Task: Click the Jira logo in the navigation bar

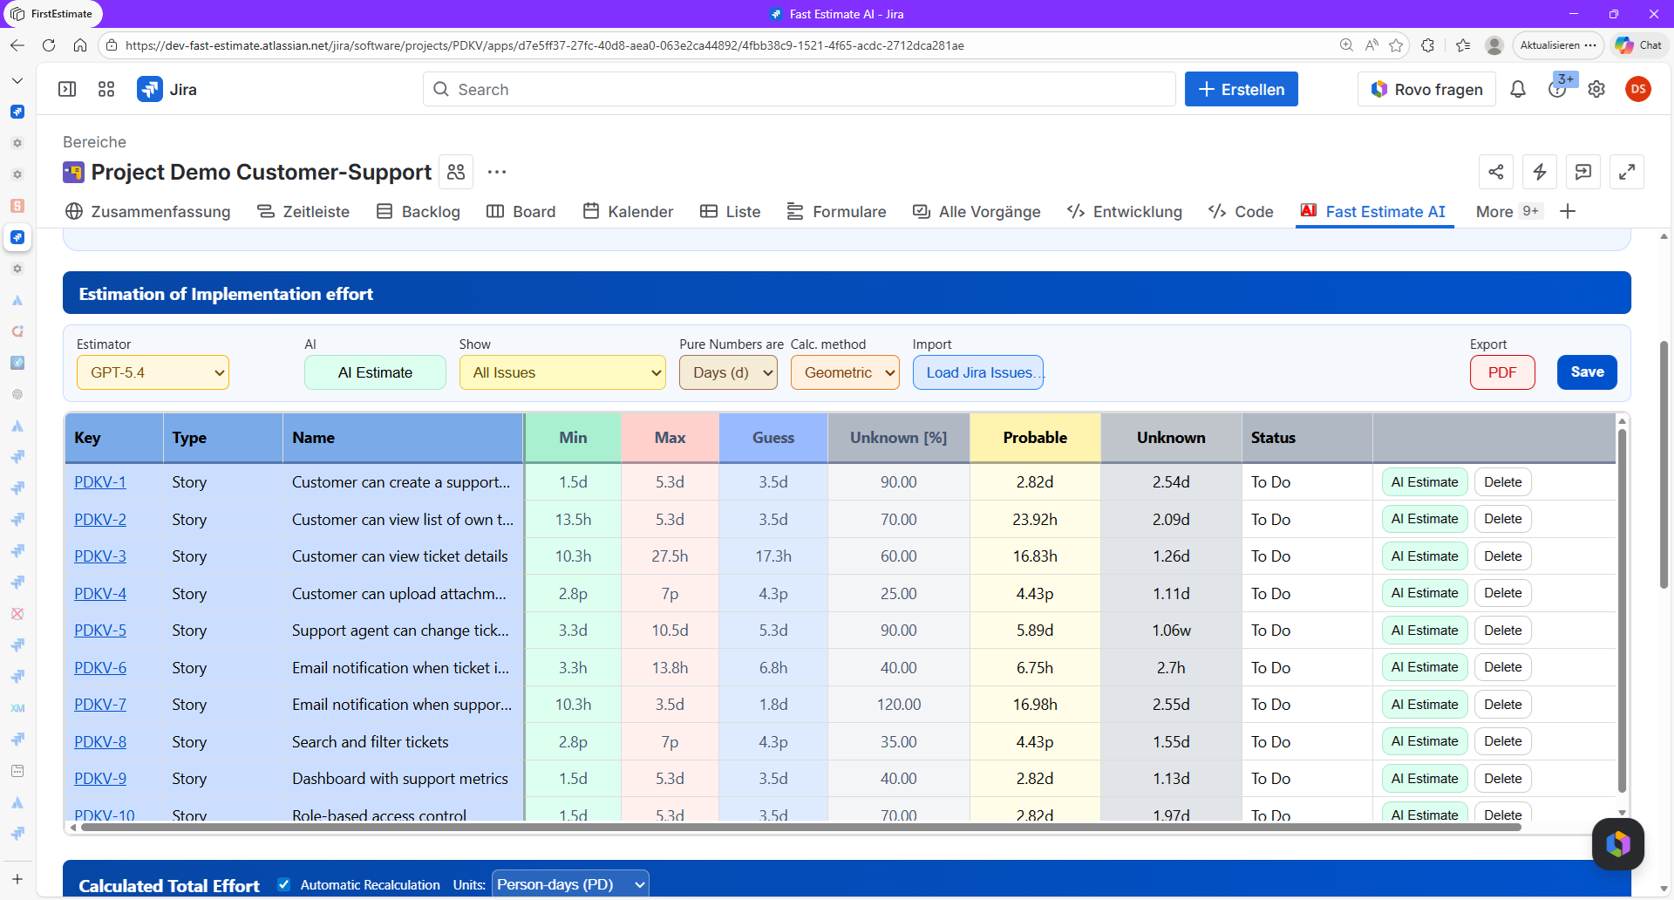Action: (x=150, y=89)
